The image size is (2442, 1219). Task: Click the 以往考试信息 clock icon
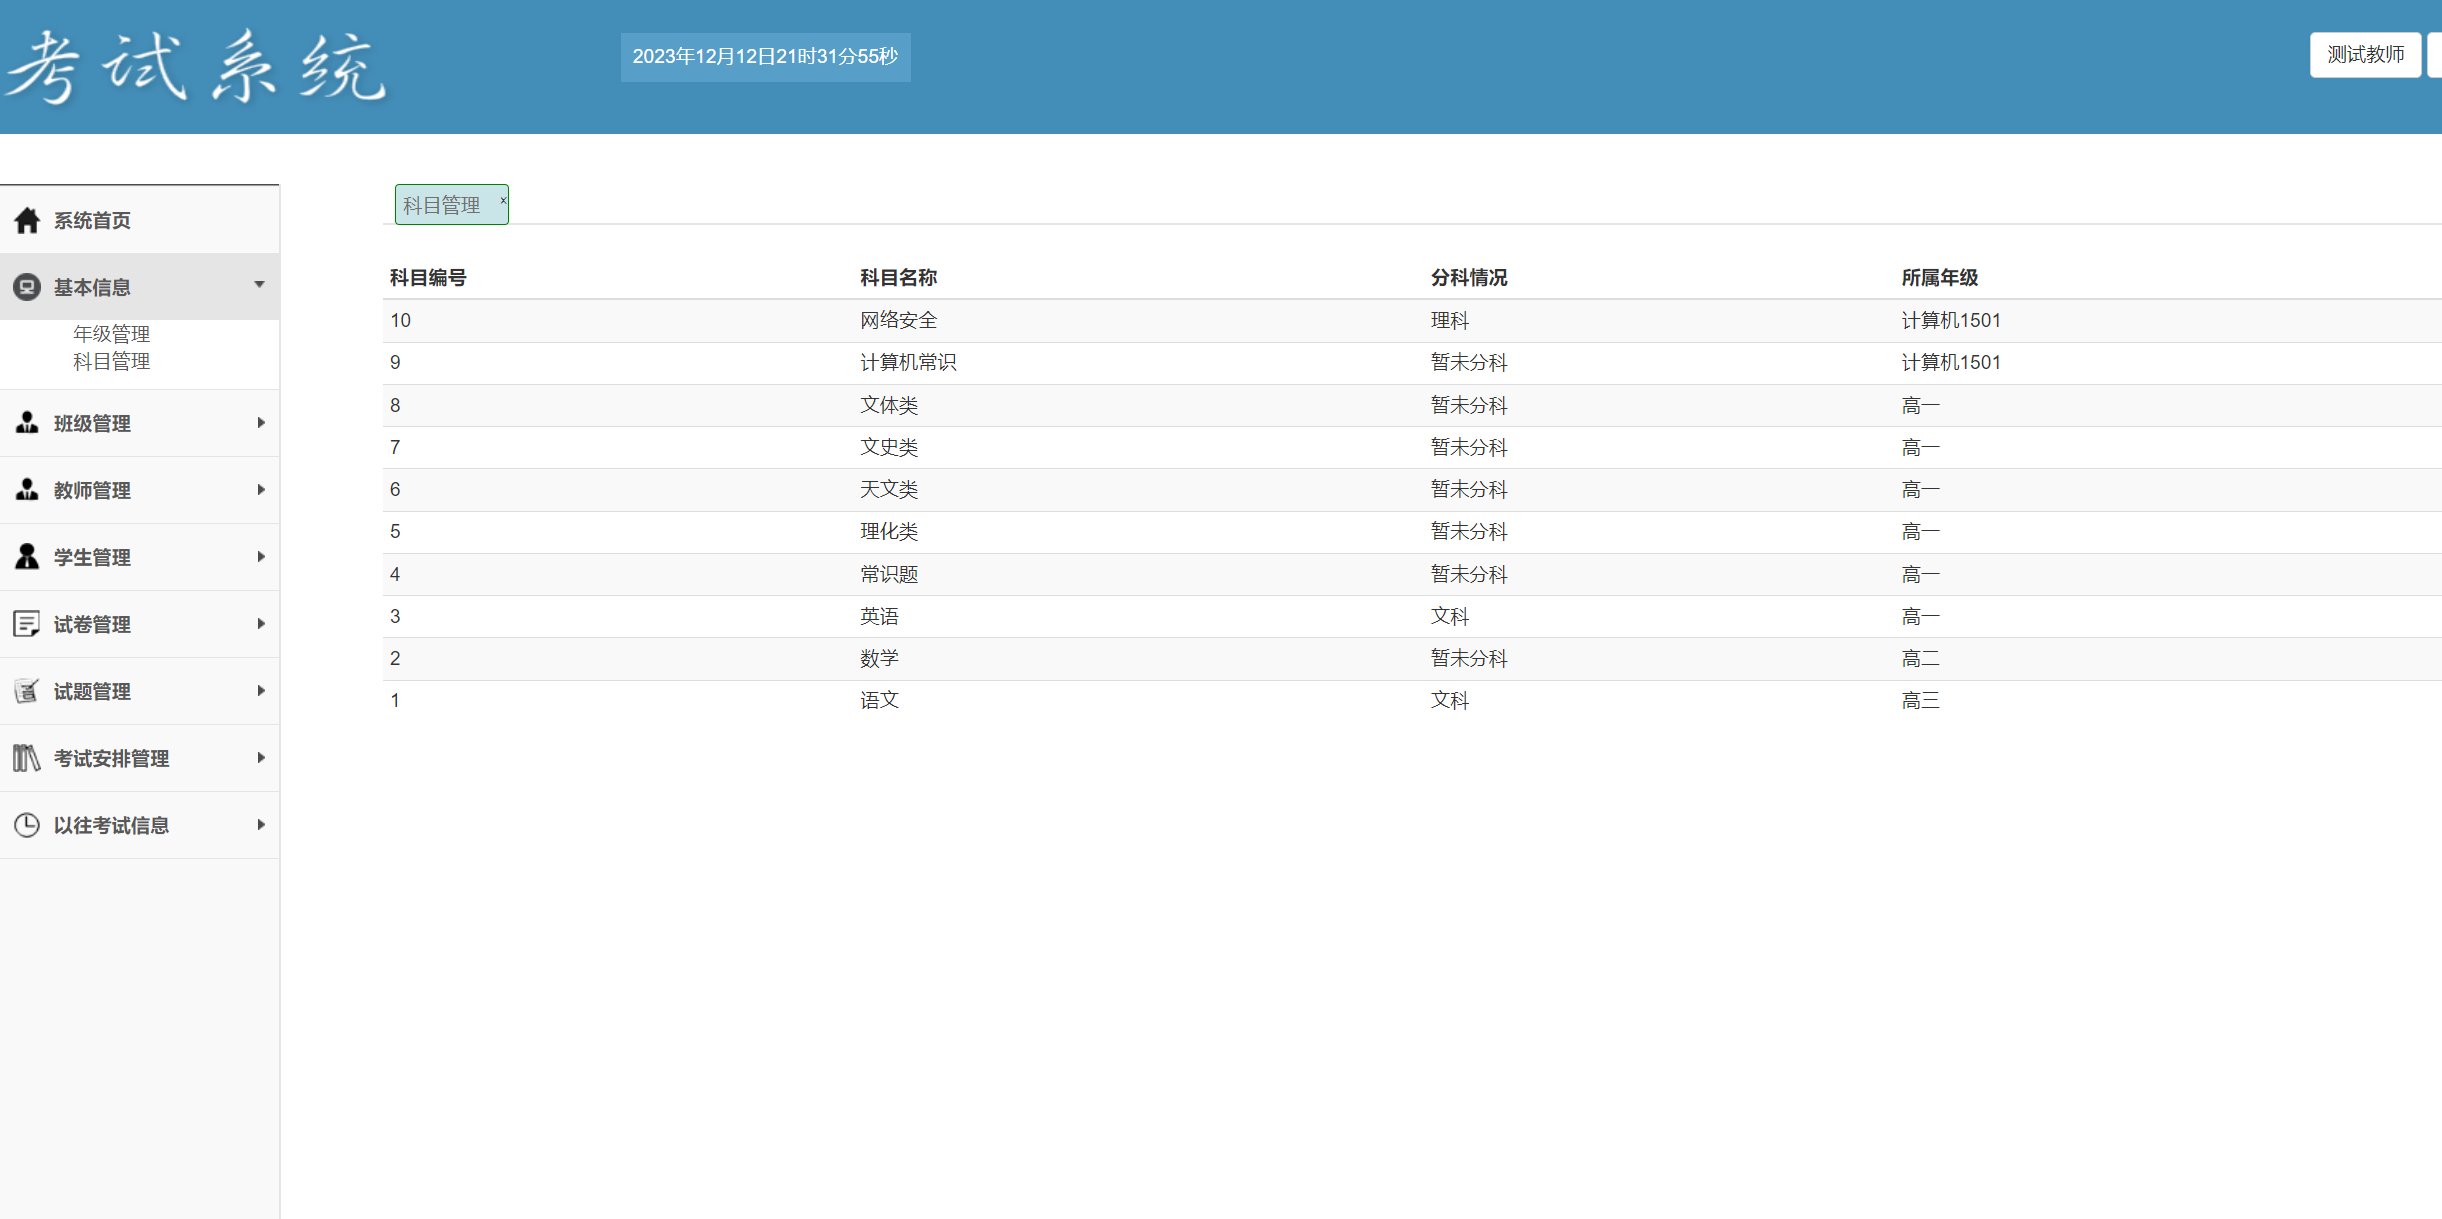(x=27, y=825)
